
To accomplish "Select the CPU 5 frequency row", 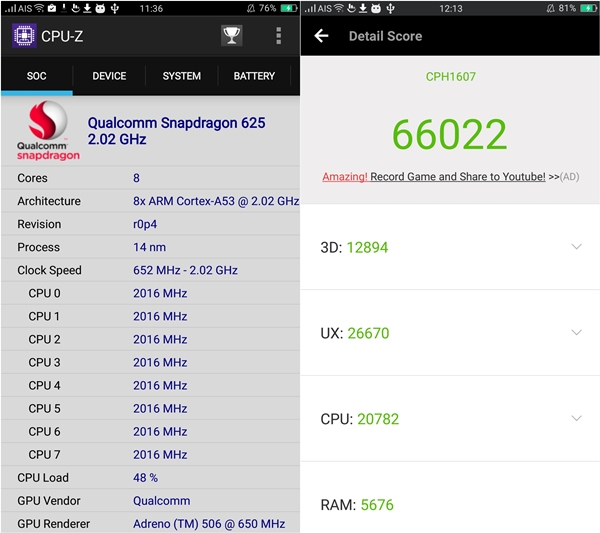I will coord(150,408).
